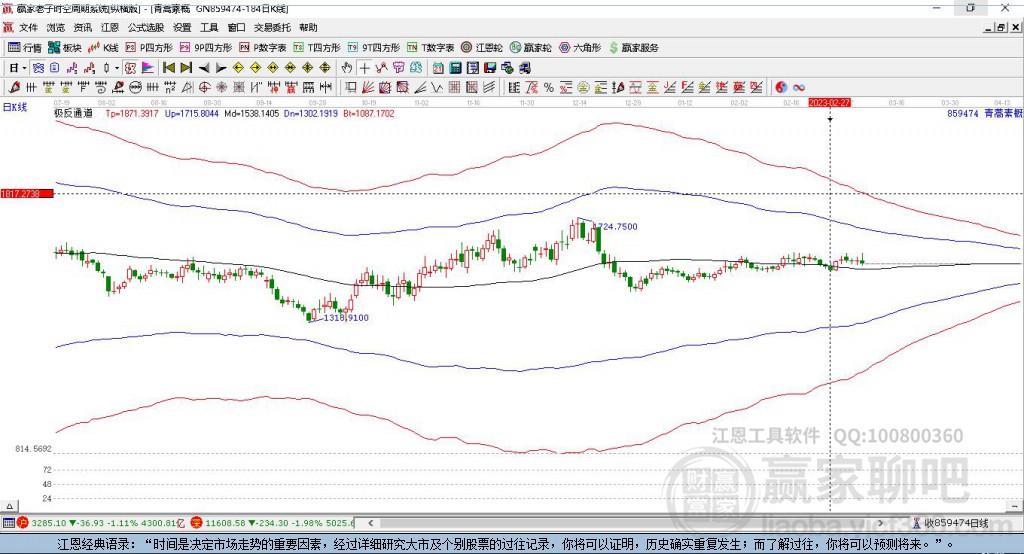Open the 公式选股 menu
Screen dimensions: 1024x554
coord(144,28)
